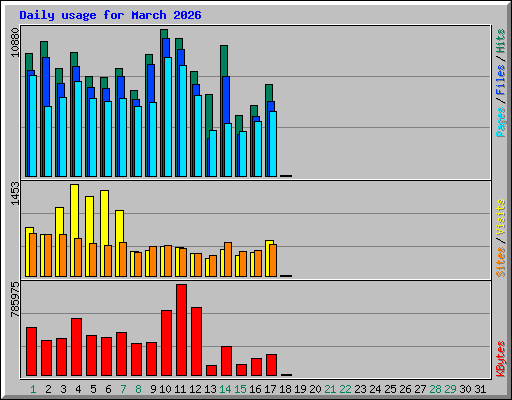Click the KBytes legend label

pos(500,359)
